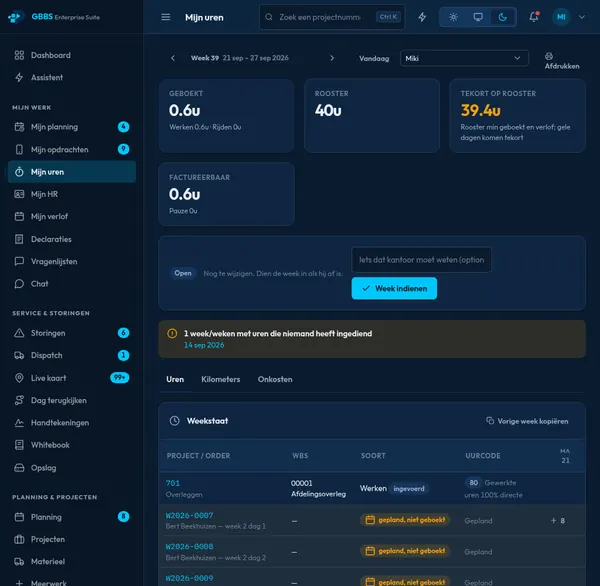Switch to the Kilometers tab
Viewport: 600px width, 586px height.
(220, 379)
